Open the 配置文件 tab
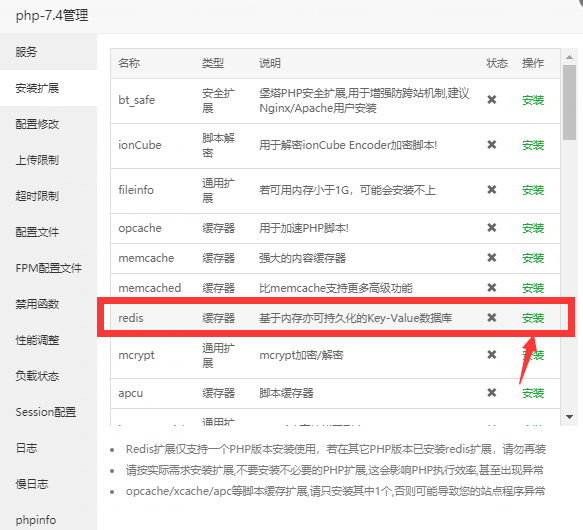Image resolution: width=583 pixels, height=530 pixels. point(48,232)
